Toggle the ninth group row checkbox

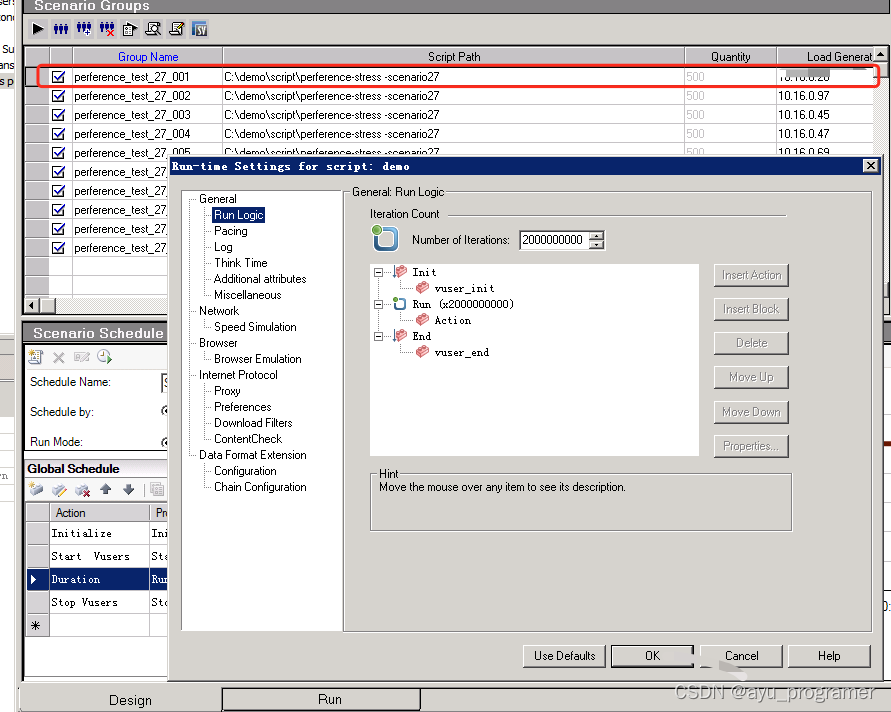tap(59, 228)
